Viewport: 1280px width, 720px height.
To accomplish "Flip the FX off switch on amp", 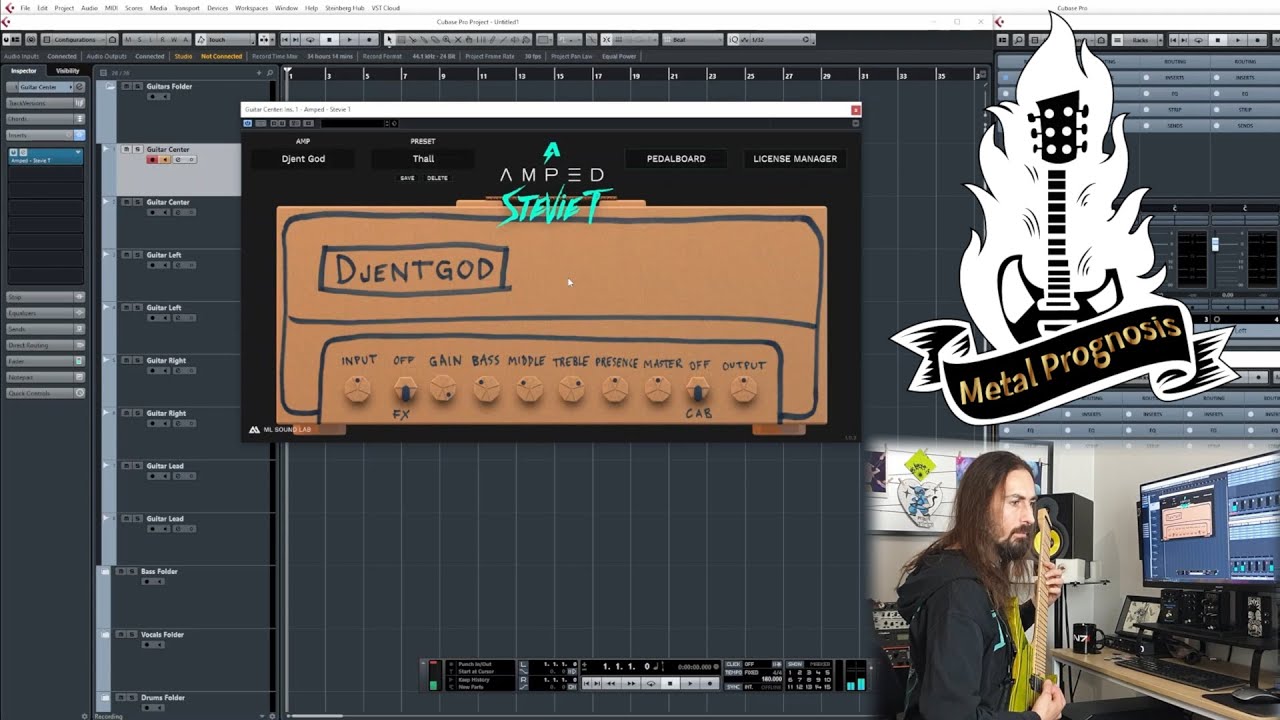I will pos(403,389).
